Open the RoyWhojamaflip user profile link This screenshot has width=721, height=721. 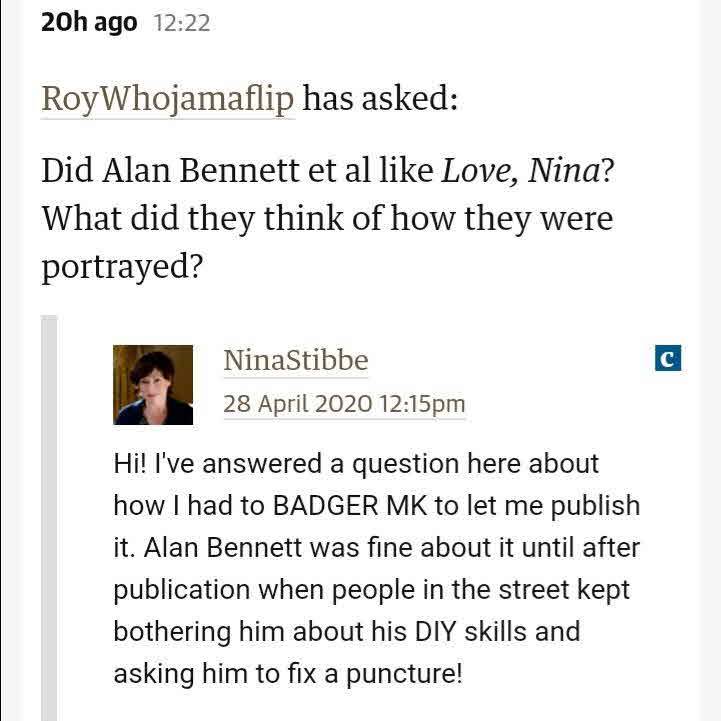(168, 99)
